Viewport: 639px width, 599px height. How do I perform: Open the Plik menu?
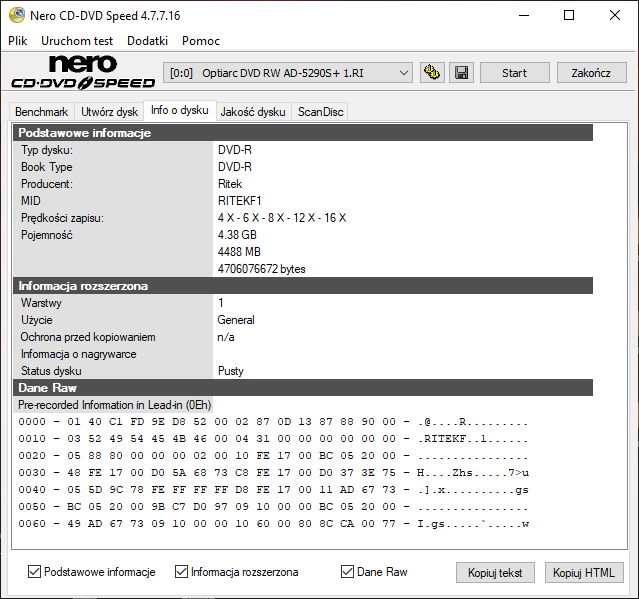[x=18, y=41]
